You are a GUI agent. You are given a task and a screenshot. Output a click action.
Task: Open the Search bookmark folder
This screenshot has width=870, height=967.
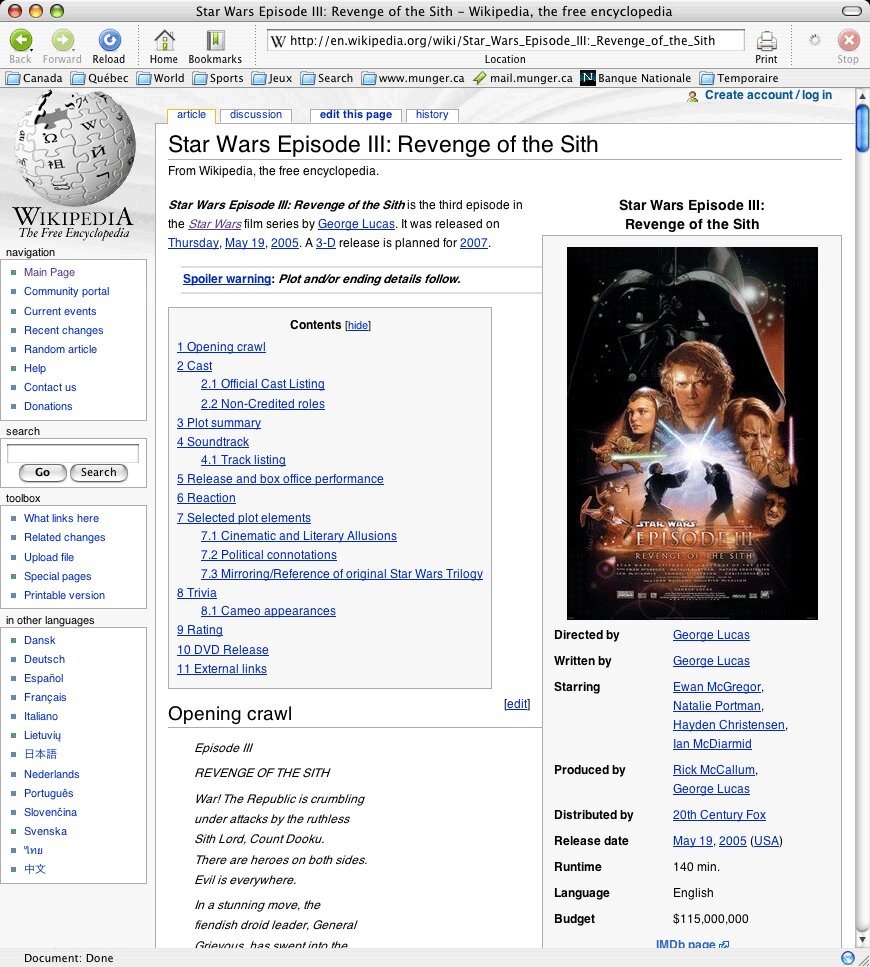pos(327,78)
